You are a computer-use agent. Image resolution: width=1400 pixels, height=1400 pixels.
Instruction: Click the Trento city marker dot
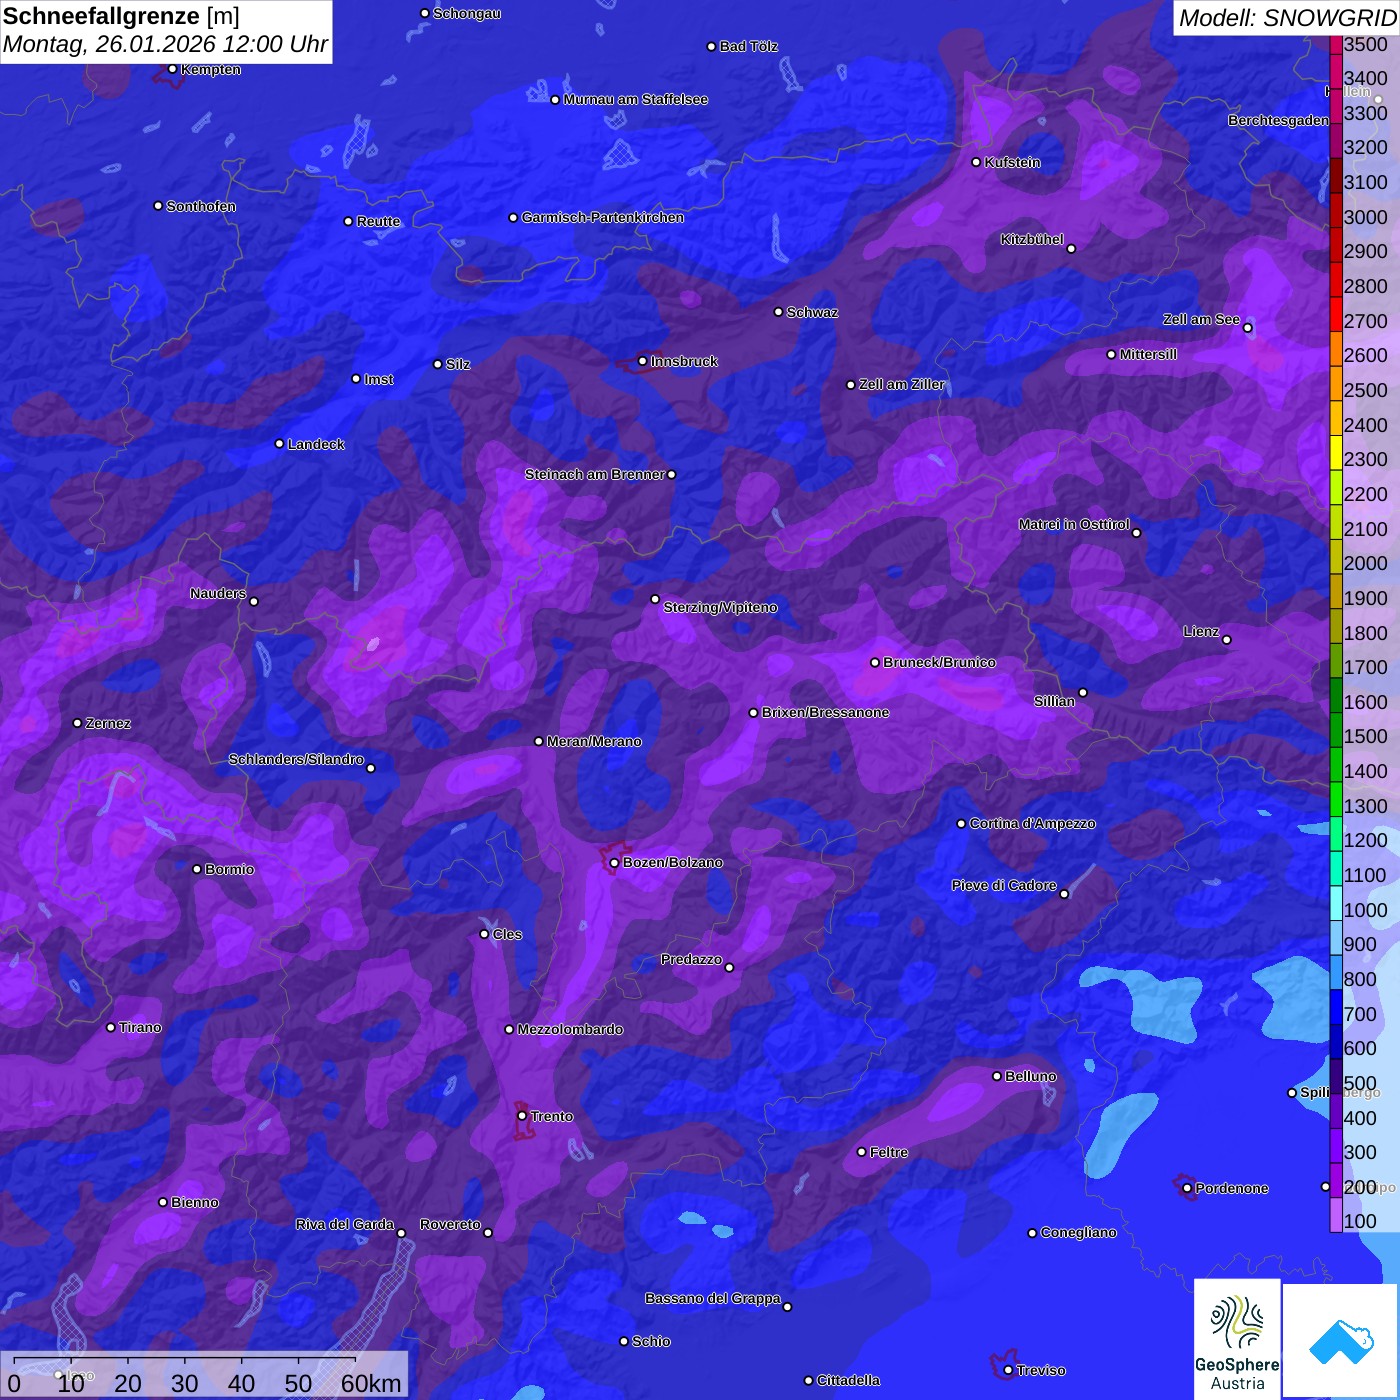tap(522, 1116)
